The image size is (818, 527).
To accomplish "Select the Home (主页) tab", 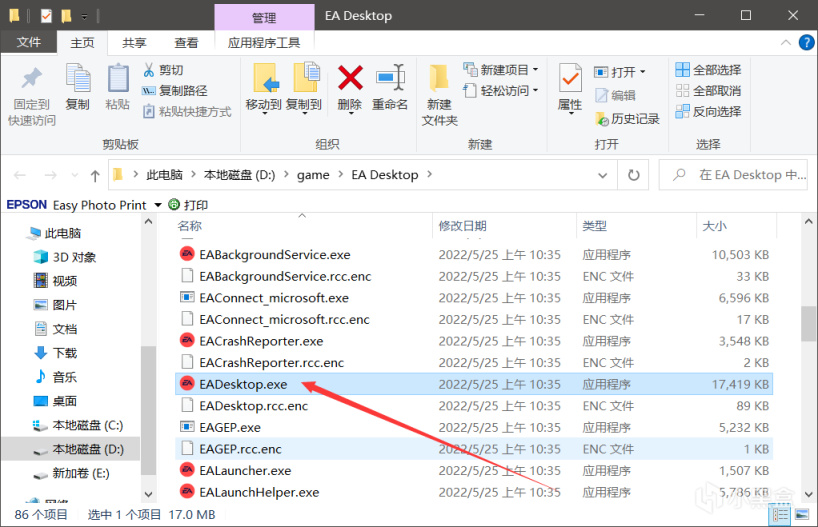I will [x=82, y=43].
